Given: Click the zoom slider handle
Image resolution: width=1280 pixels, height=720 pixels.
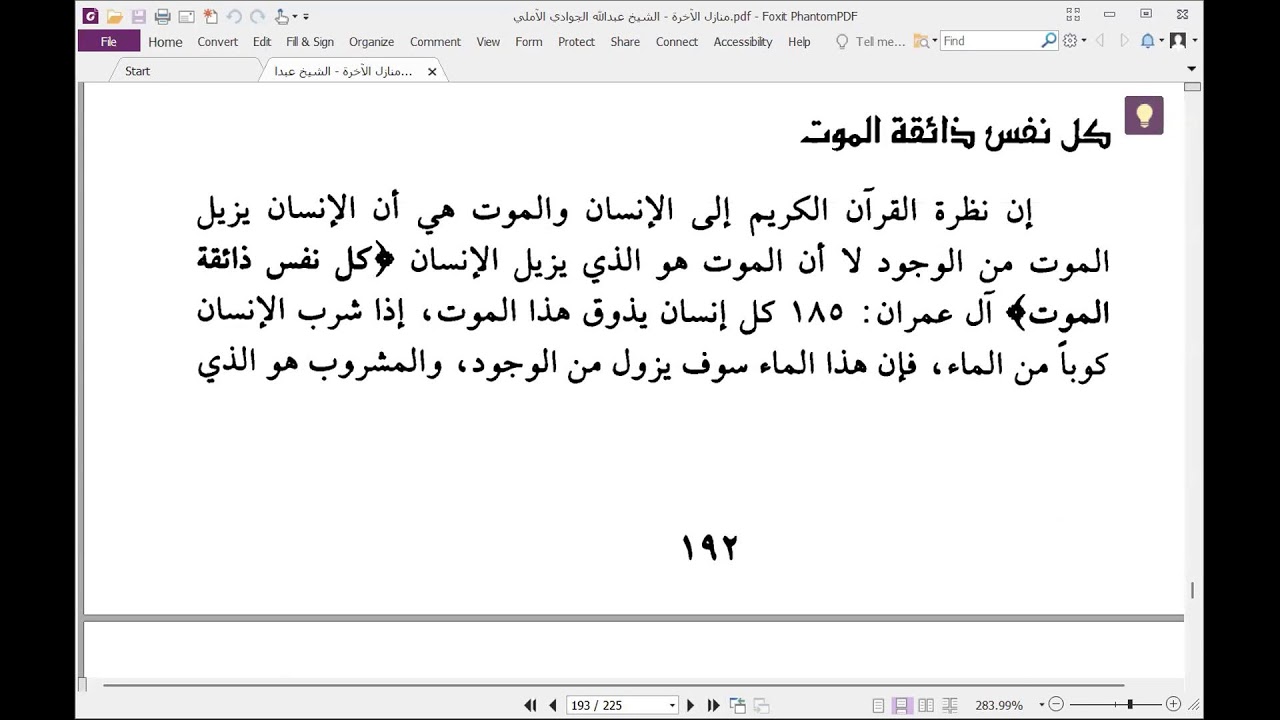Looking at the screenshot, I should tap(1130, 705).
